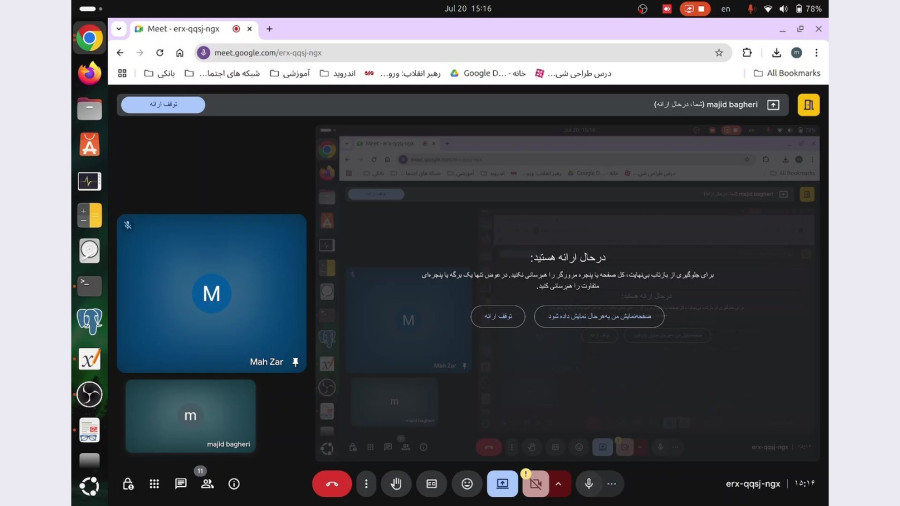Open audio options ellipsis next to microphone
The width and height of the screenshot is (900, 506).
click(x=612, y=484)
